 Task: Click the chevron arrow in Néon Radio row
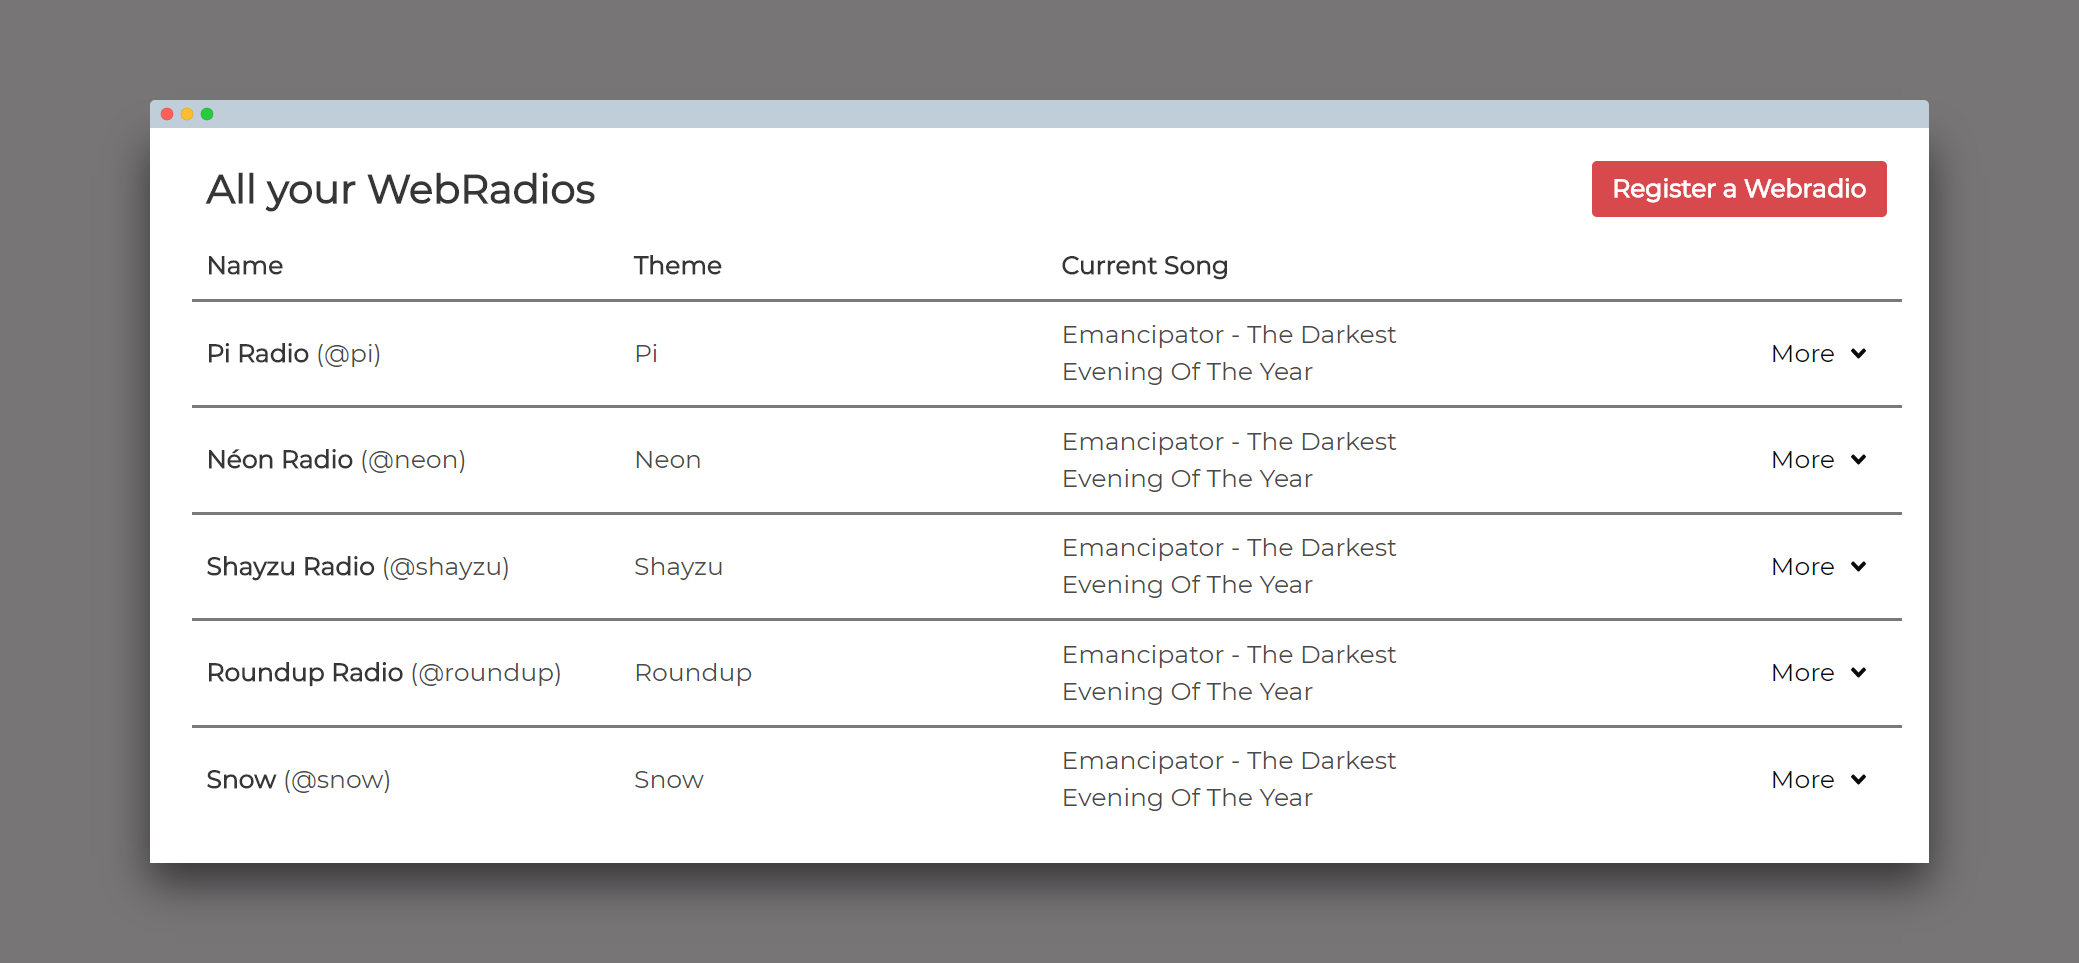(1858, 460)
